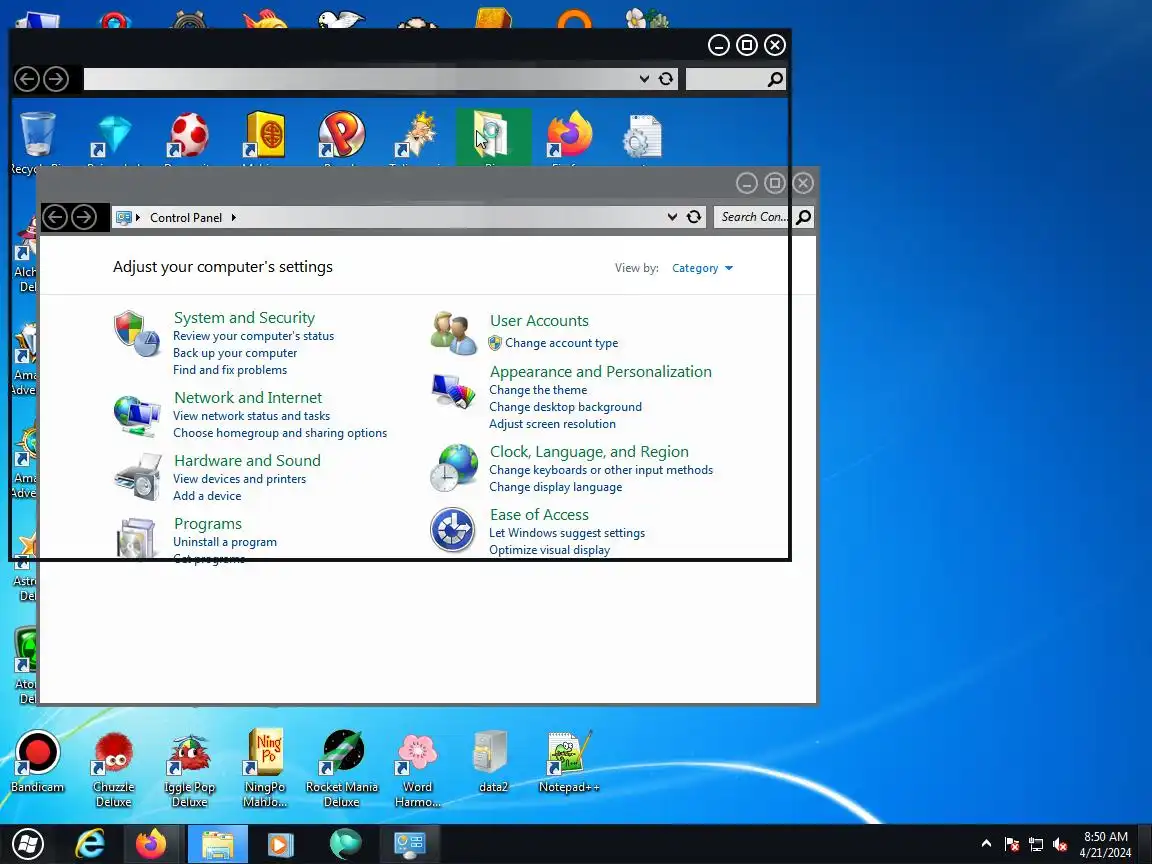The height and width of the screenshot is (864, 1152).
Task: Show hidden tray icons arrow
Action: coord(986,844)
